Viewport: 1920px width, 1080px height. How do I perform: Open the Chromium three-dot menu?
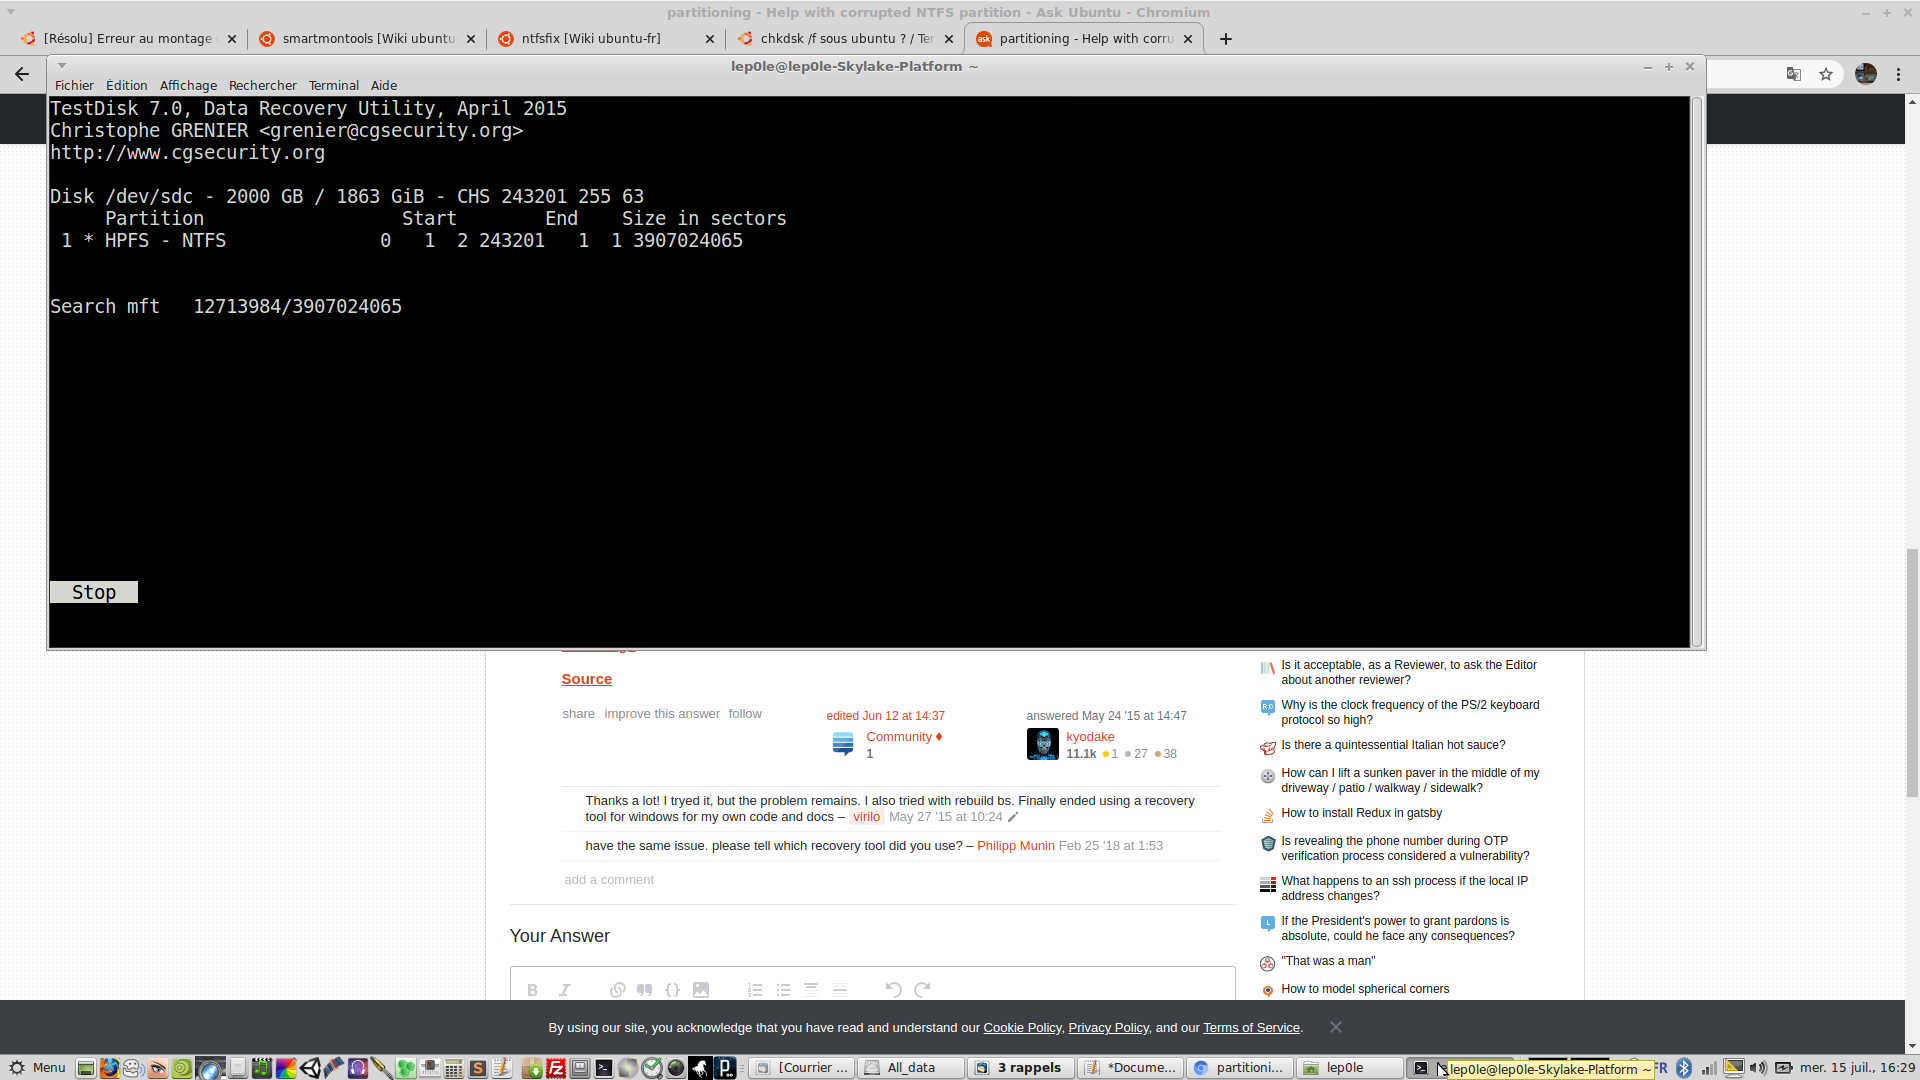coord(1898,74)
